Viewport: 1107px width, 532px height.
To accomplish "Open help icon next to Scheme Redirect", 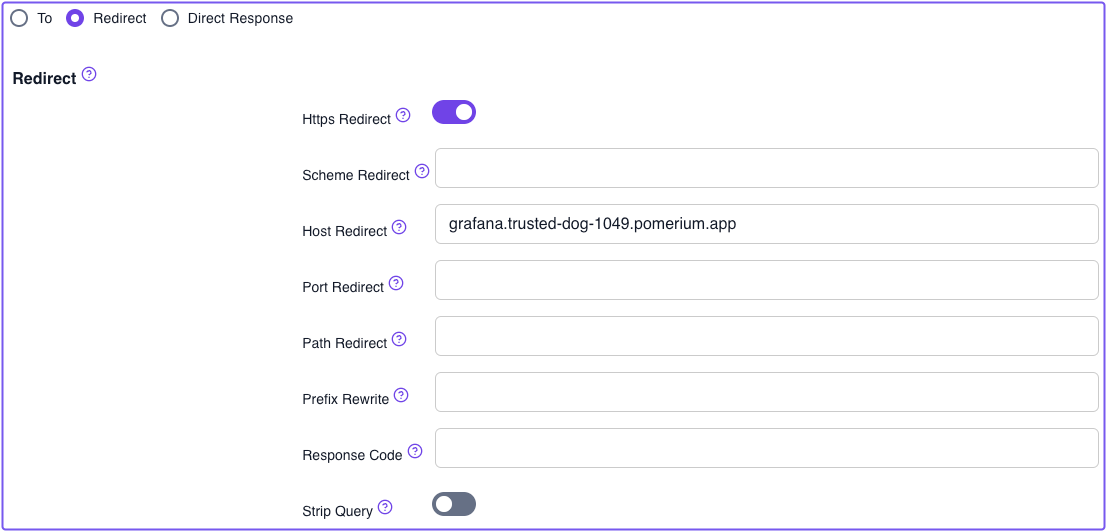I will point(422,171).
